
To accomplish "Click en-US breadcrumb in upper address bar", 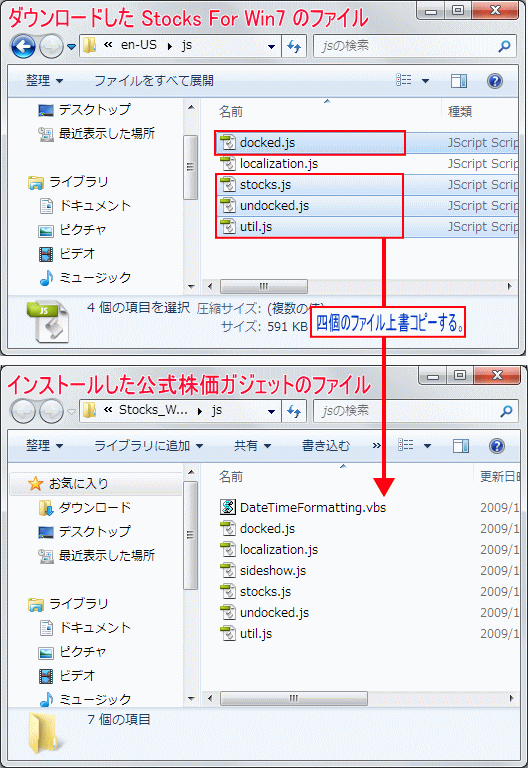I will 139,45.
